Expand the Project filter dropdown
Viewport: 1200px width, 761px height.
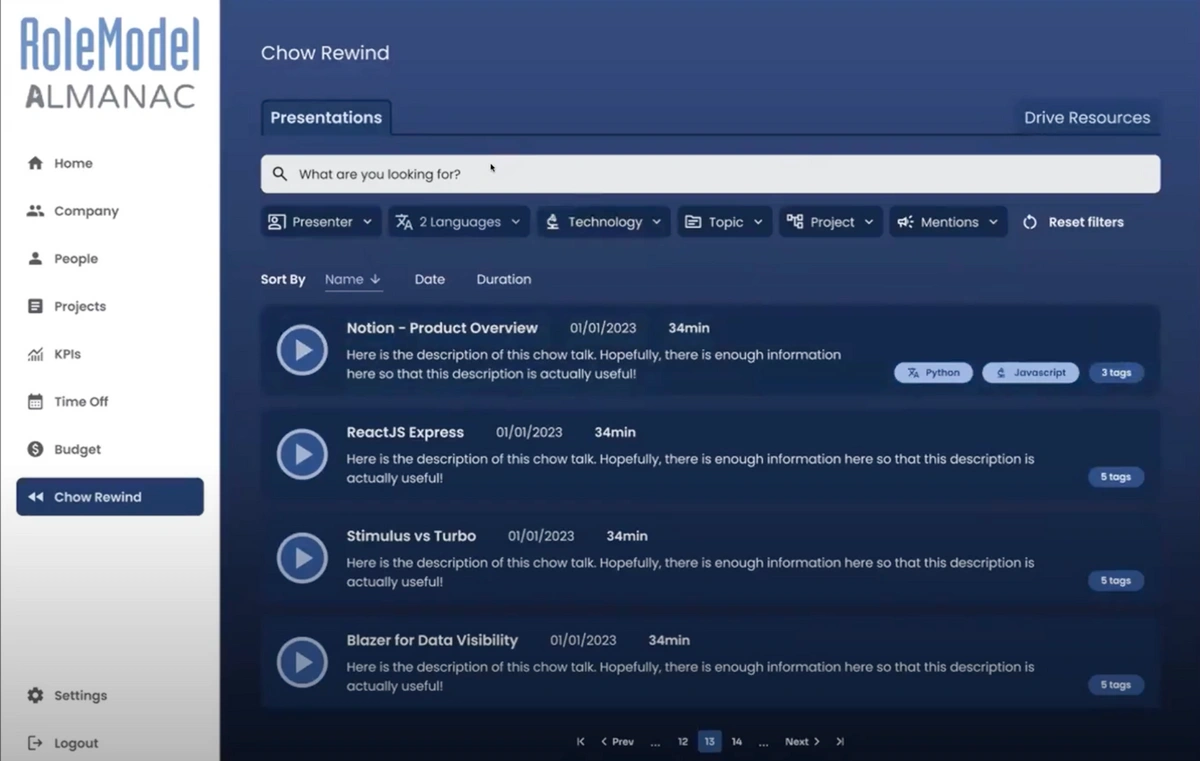[830, 222]
